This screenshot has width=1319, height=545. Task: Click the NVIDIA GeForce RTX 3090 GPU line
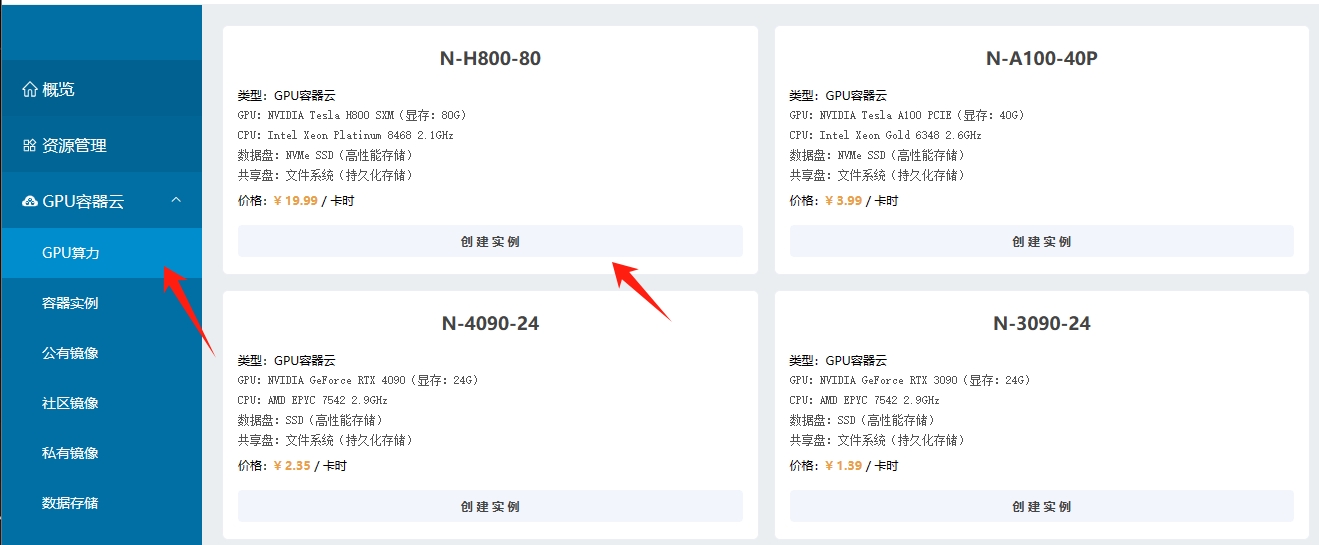[x=911, y=380]
